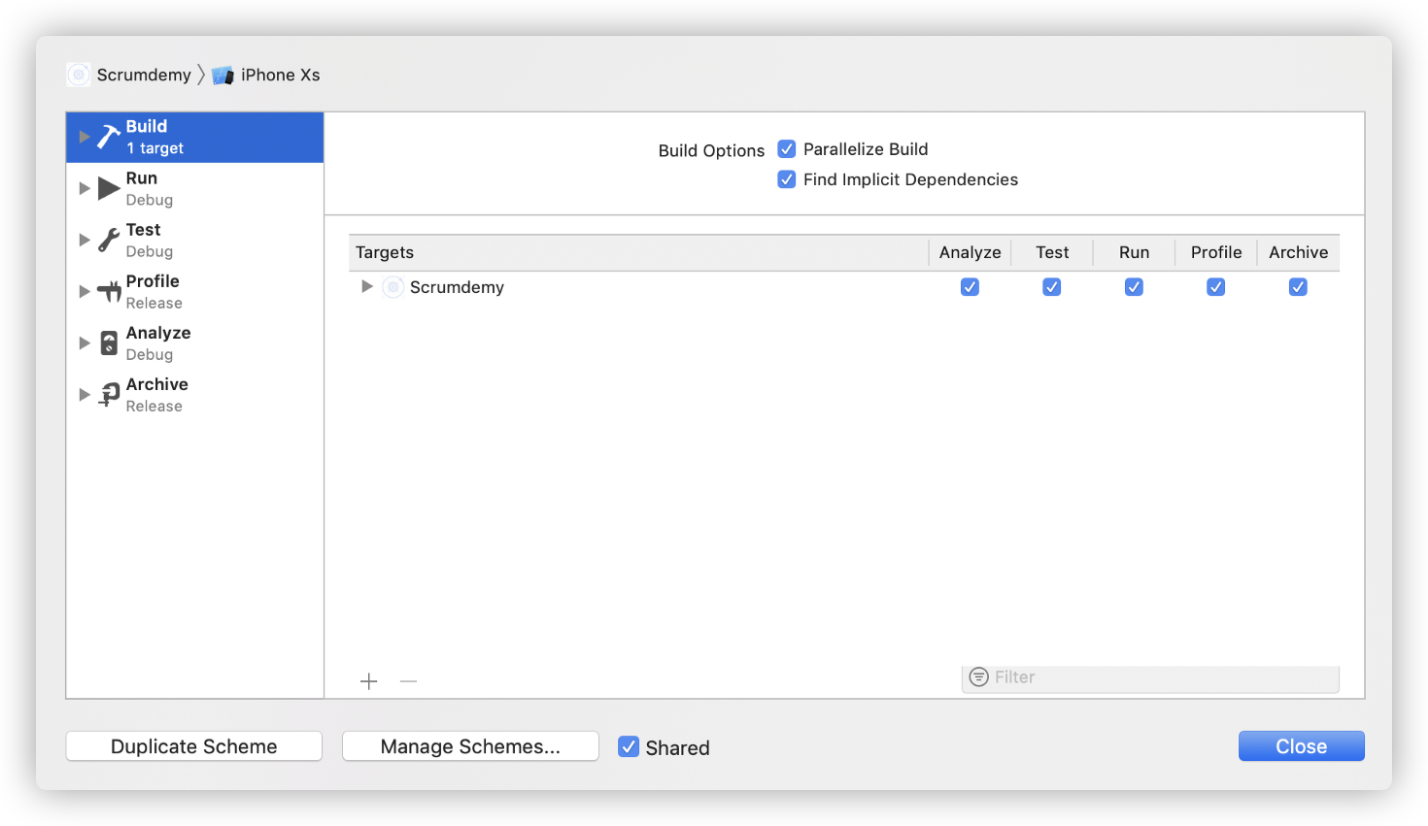Open Manage Schemes dialog
This screenshot has height=826, width=1428.
coord(470,747)
